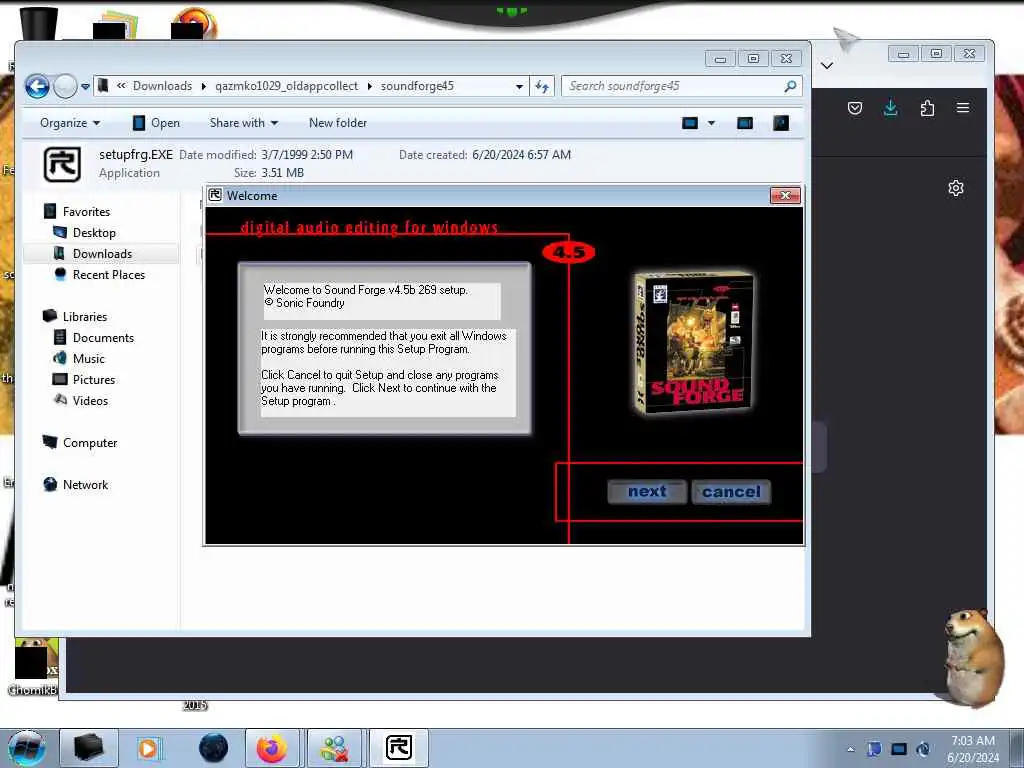Click the Sound Forge box art image
The height and width of the screenshot is (768, 1024).
(692, 343)
